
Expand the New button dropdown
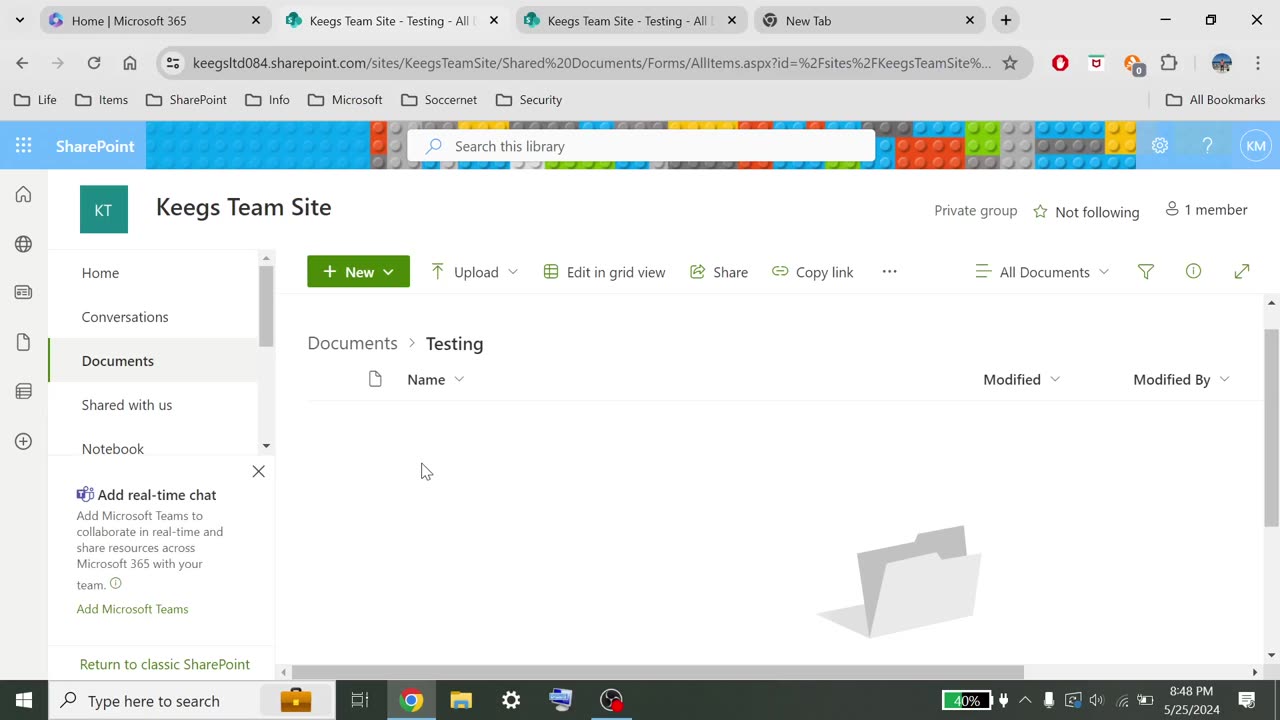coord(388,272)
